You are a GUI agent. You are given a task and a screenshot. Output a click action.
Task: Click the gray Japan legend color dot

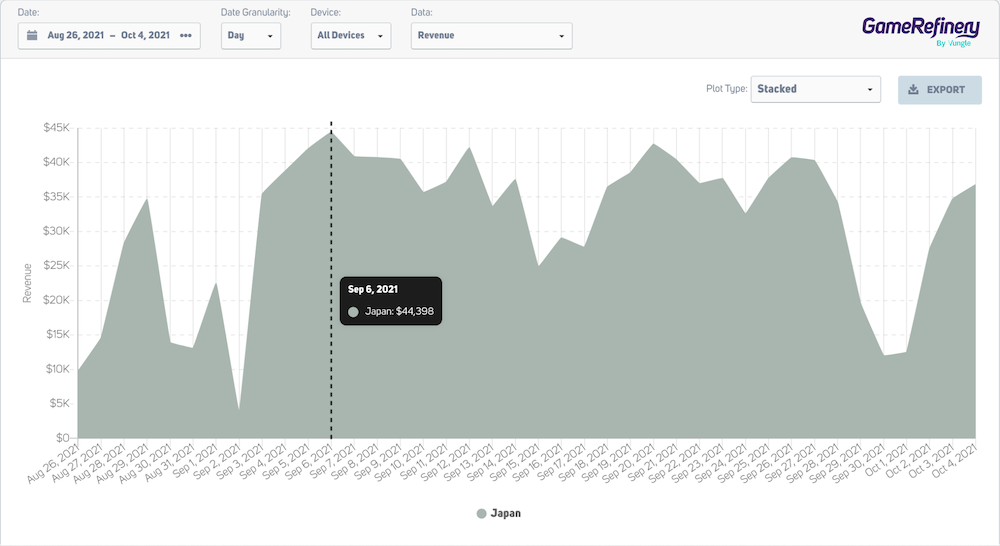(x=482, y=513)
